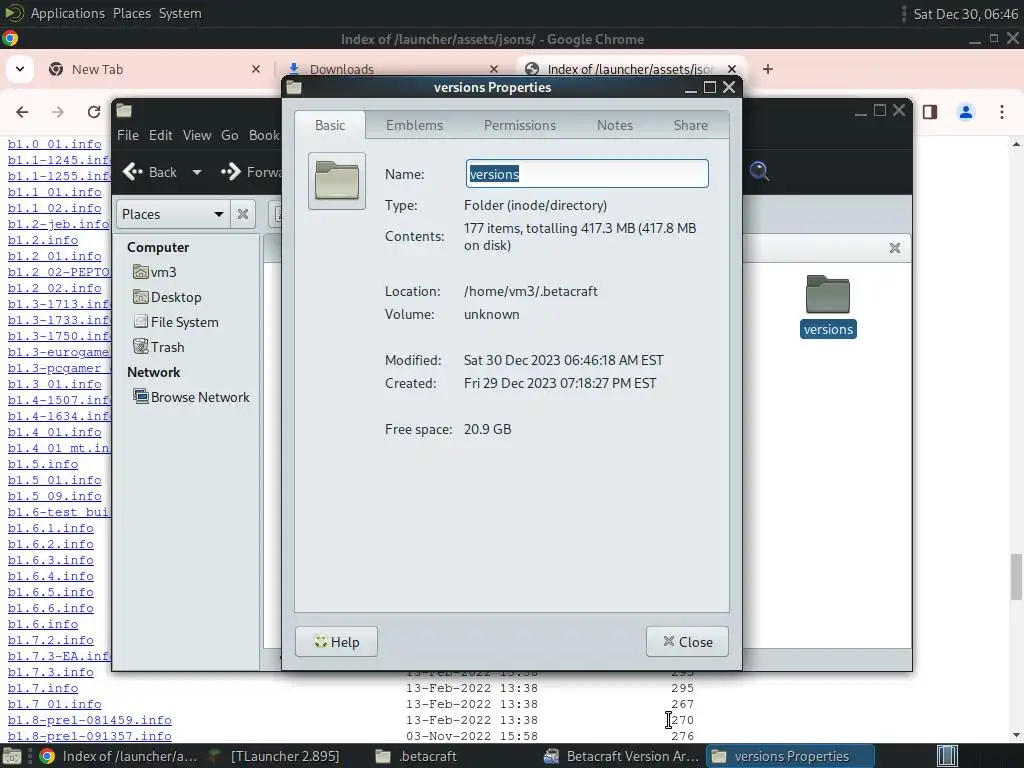Open the b1.8-pre1-081459.info link
The image size is (1024, 768).
[89, 720]
